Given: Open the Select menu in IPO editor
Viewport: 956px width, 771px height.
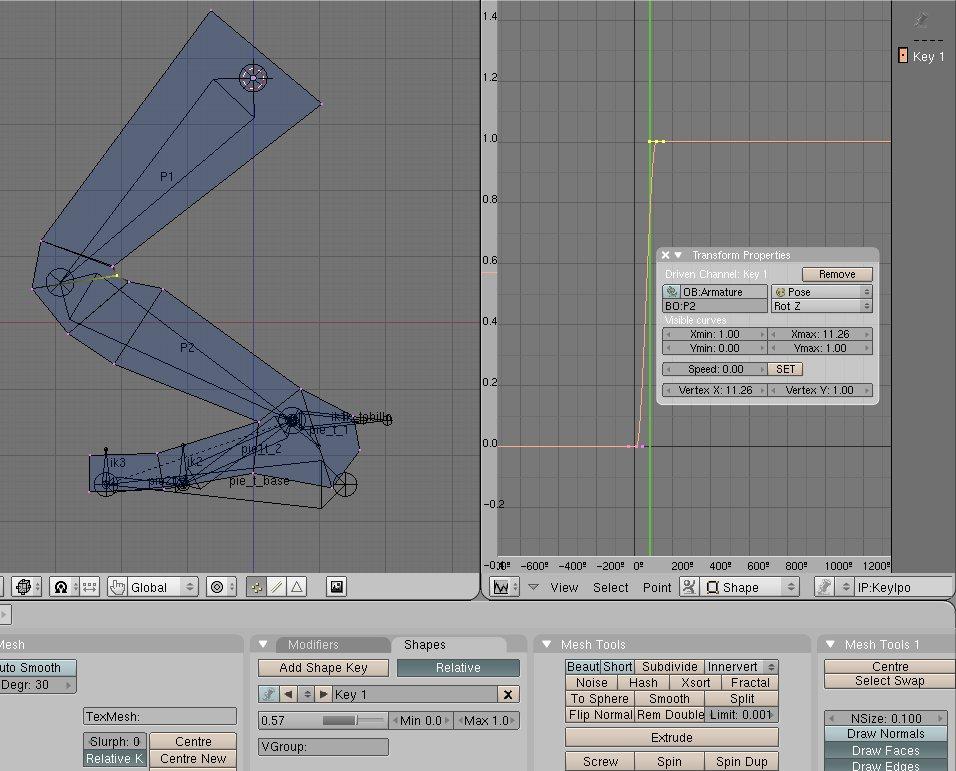Looking at the screenshot, I should pos(610,588).
